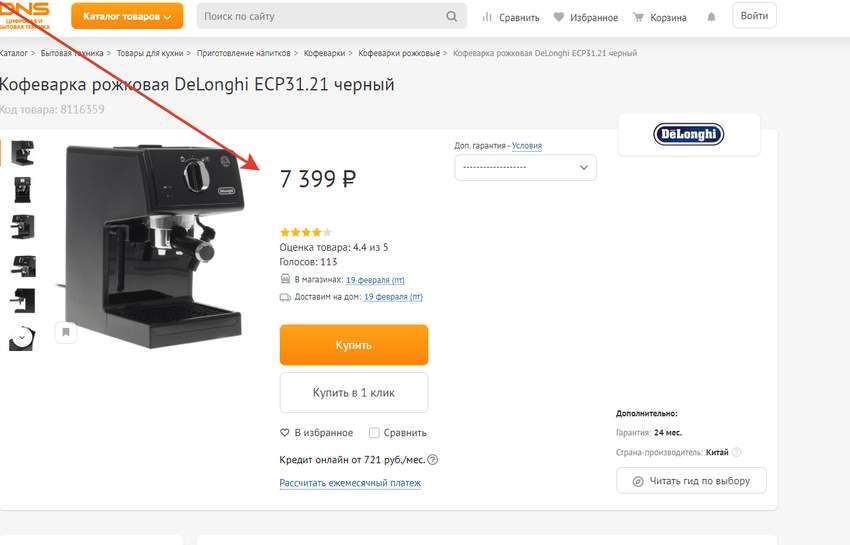The image size is (850, 545).
Task: Go to Кофеварки рожковые breadcrumb
Action: click(400, 53)
